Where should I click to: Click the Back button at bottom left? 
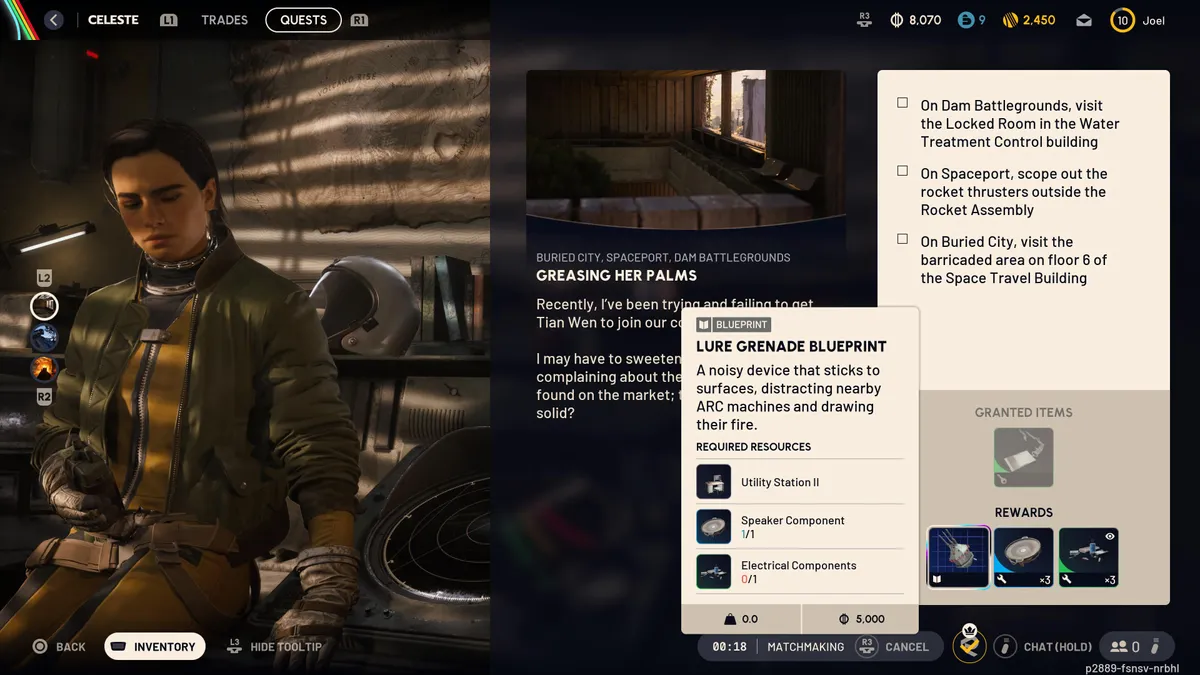pos(59,647)
